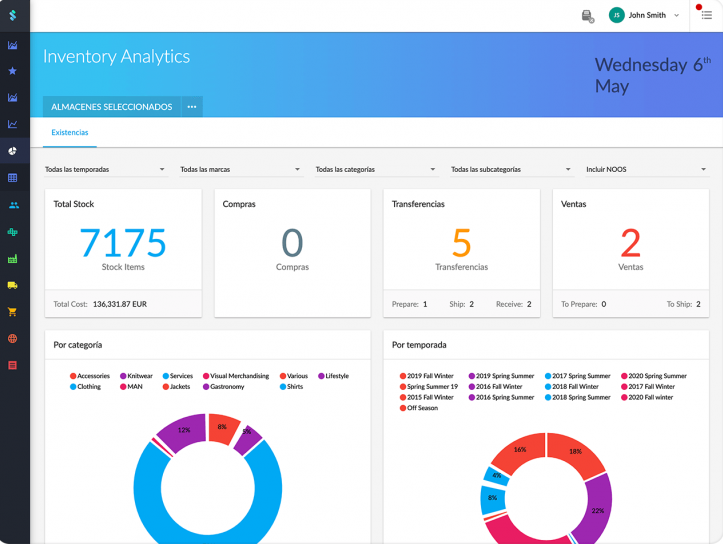Open the notifications list icon top right
Viewport: 723px width, 544px height.
[x=706, y=15]
